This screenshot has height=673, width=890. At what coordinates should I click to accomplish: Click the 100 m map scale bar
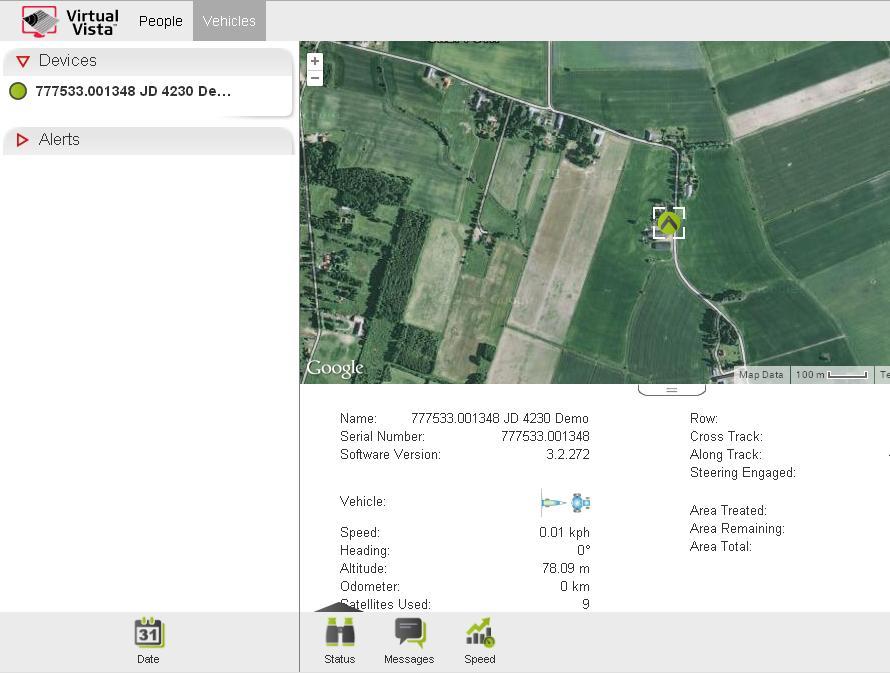pos(831,375)
